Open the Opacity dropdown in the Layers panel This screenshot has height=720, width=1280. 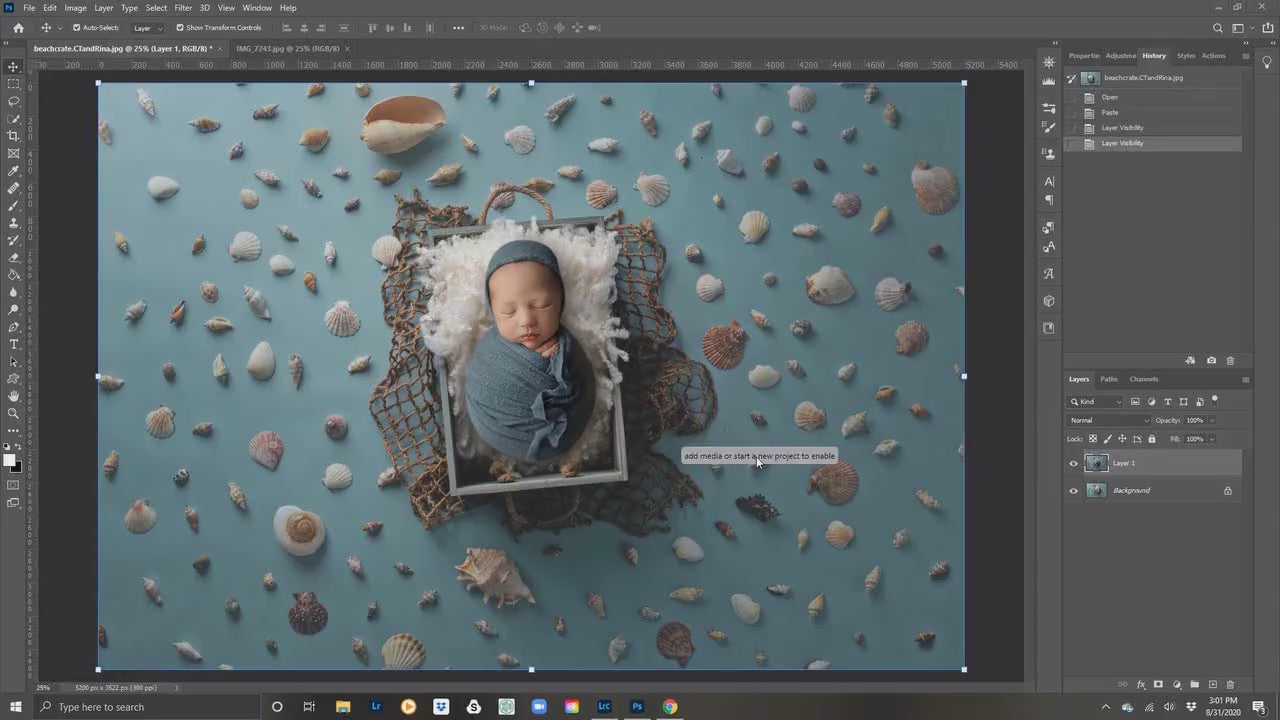coord(1210,420)
